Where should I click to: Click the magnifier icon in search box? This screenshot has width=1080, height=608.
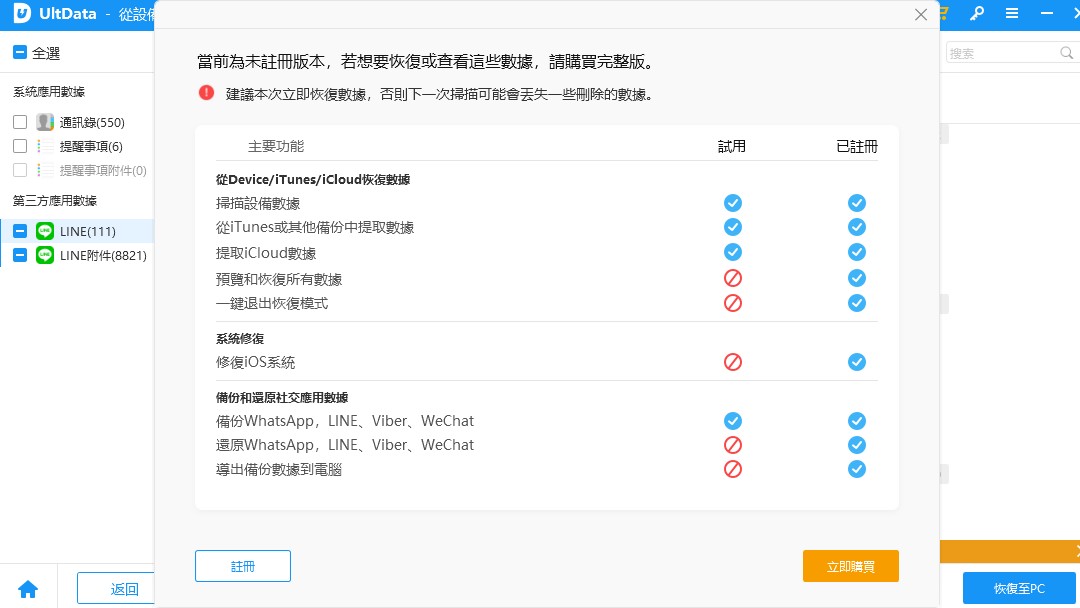click(1066, 53)
